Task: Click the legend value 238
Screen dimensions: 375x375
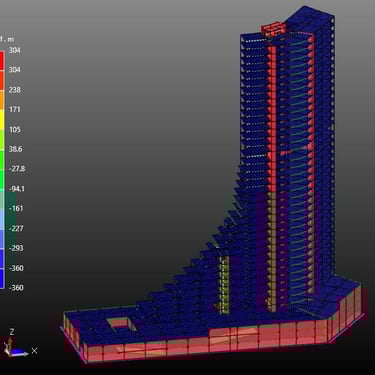Action: coord(15,90)
